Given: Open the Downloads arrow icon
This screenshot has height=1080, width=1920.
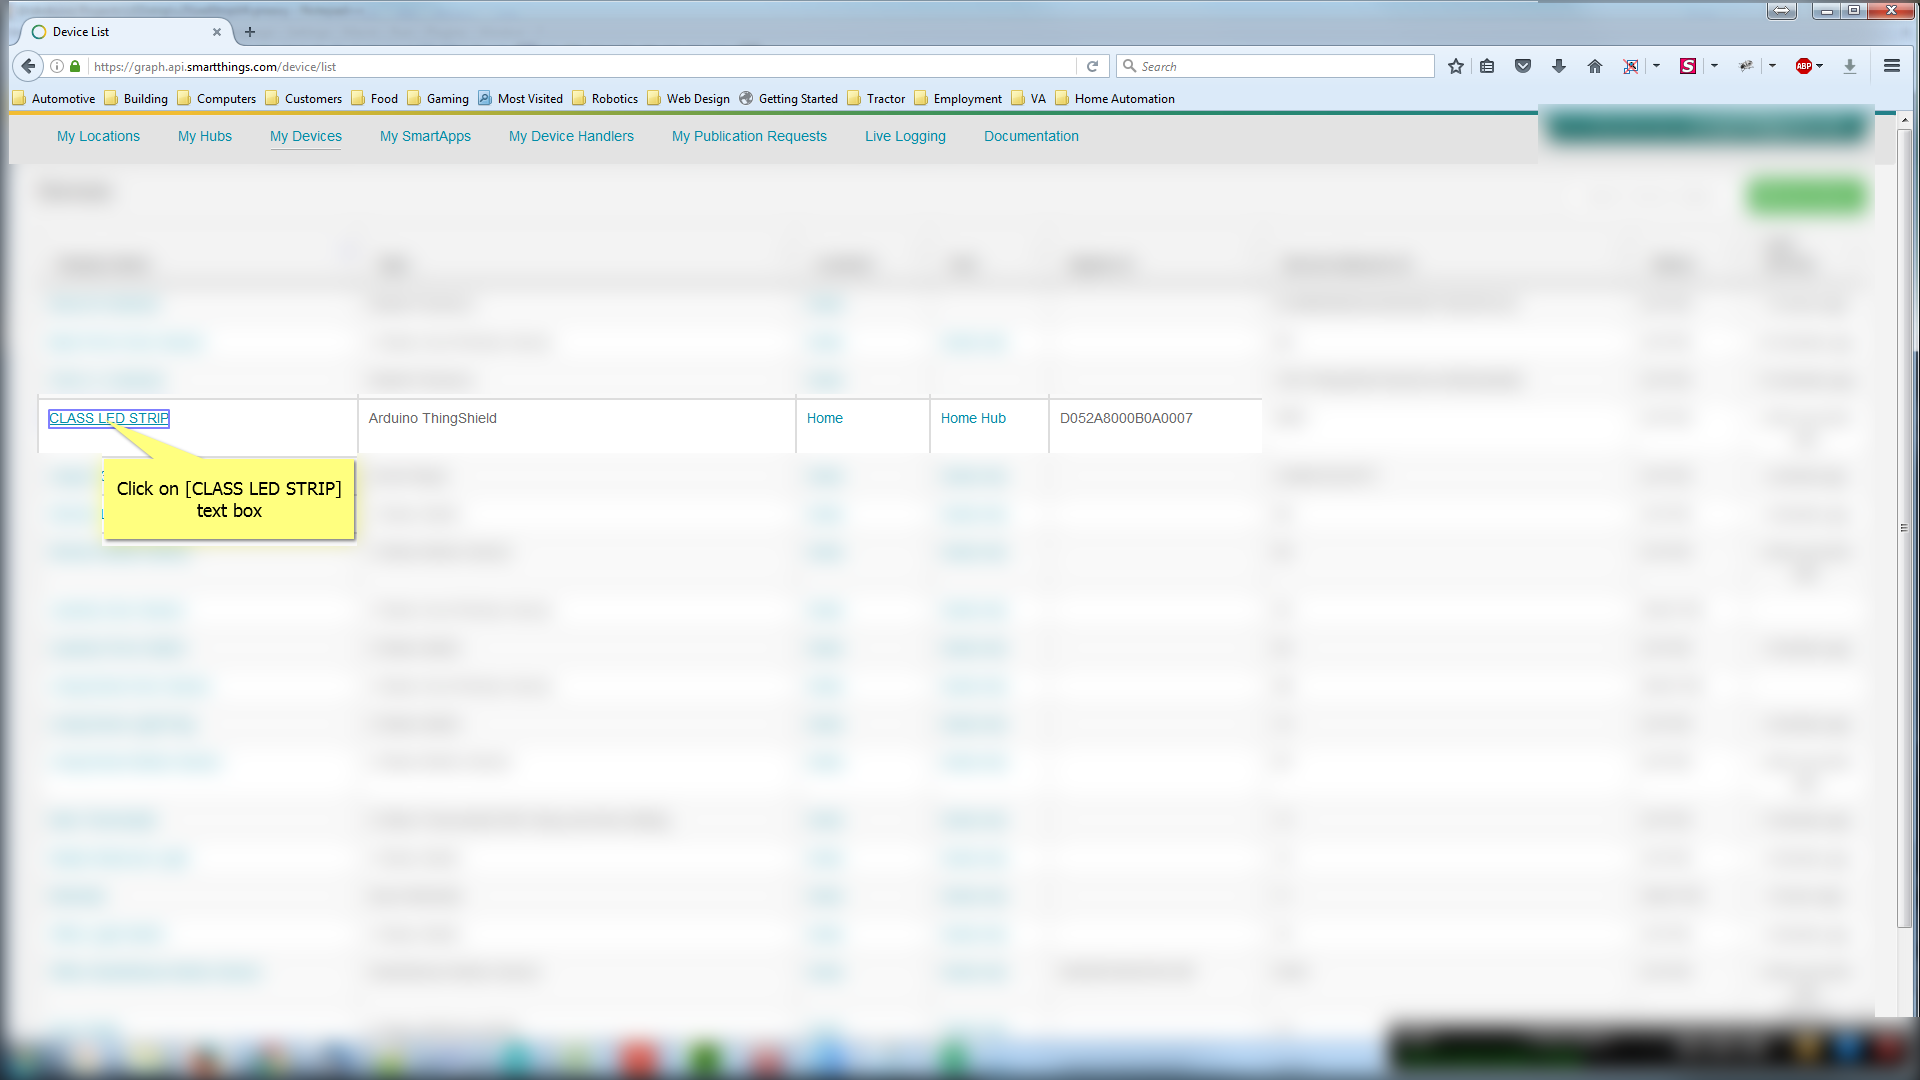Looking at the screenshot, I should coord(1558,66).
